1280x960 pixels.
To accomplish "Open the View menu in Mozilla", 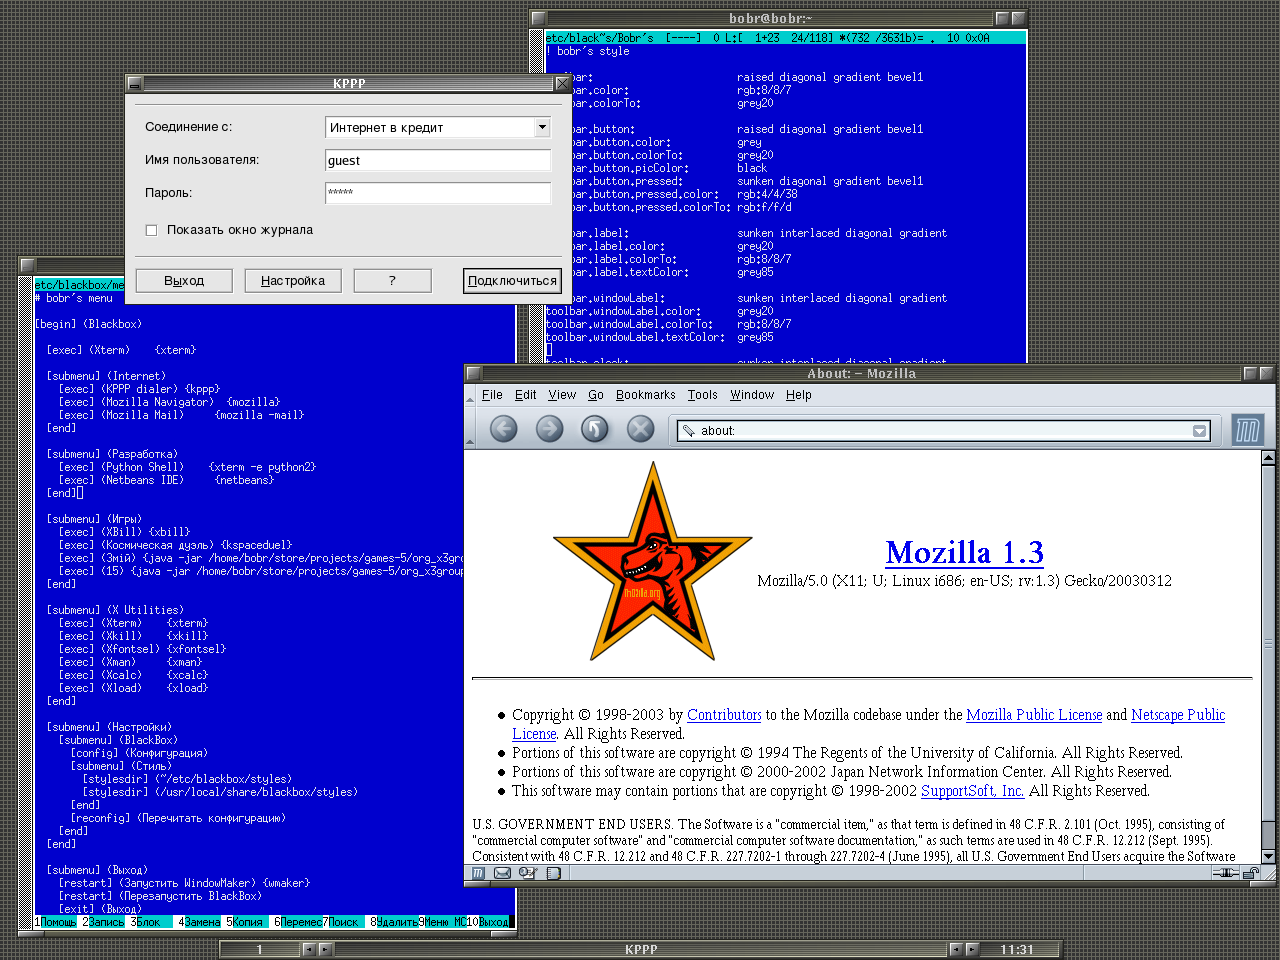I will click(562, 395).
